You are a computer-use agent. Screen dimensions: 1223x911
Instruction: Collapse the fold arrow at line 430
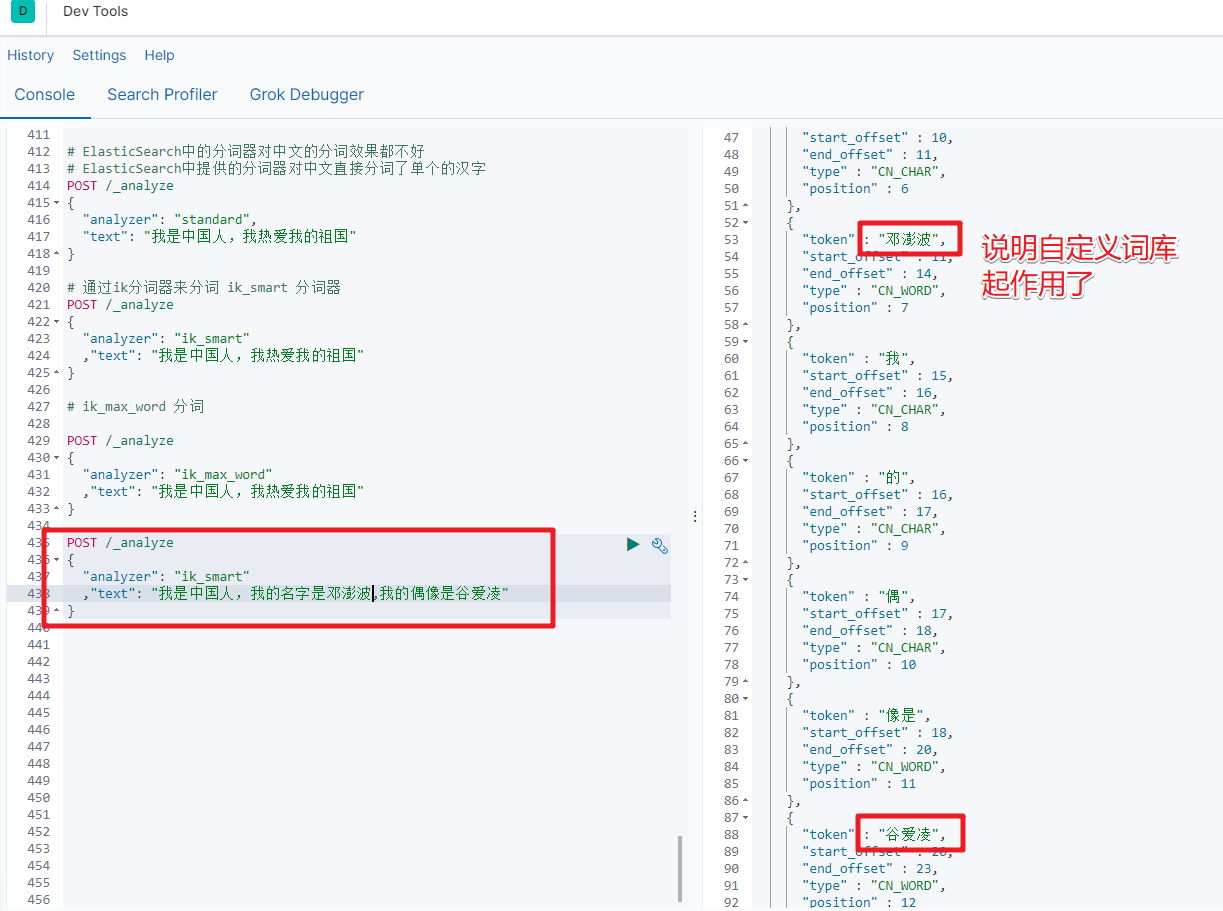[57, 458]
